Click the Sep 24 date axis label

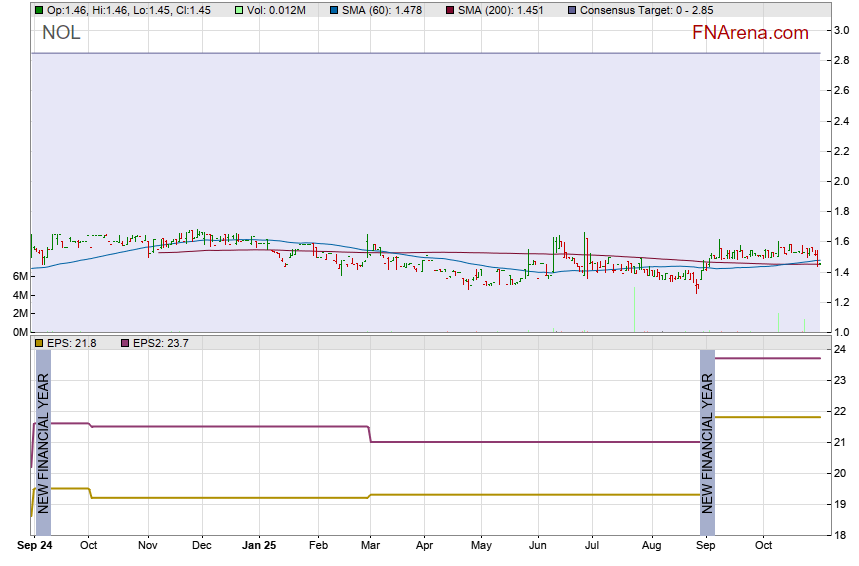(34, 547)
